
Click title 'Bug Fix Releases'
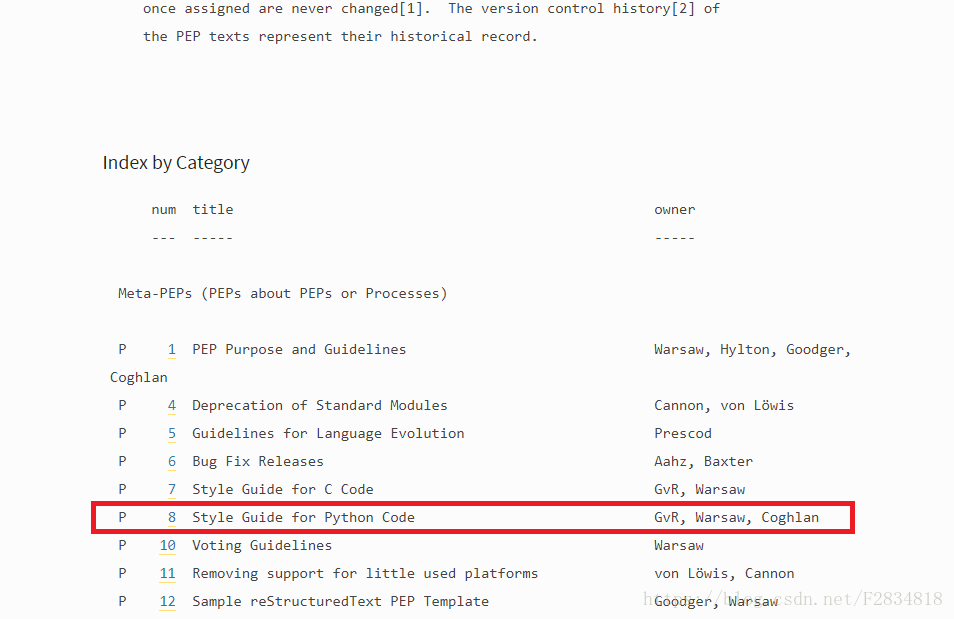click(x=257, y=461)
